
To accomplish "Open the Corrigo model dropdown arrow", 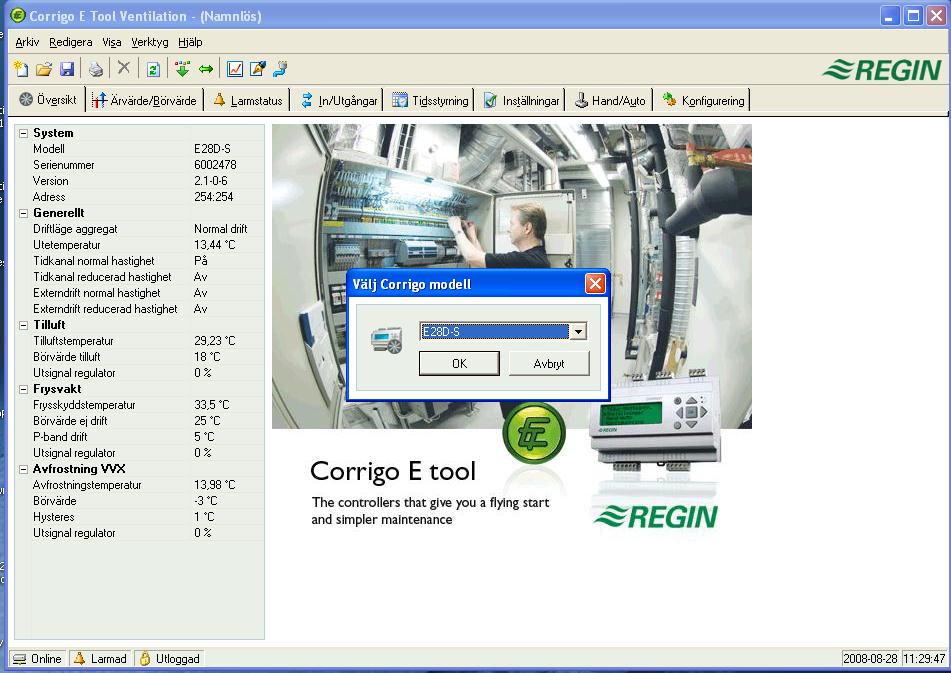I will [x=579, y=332].
